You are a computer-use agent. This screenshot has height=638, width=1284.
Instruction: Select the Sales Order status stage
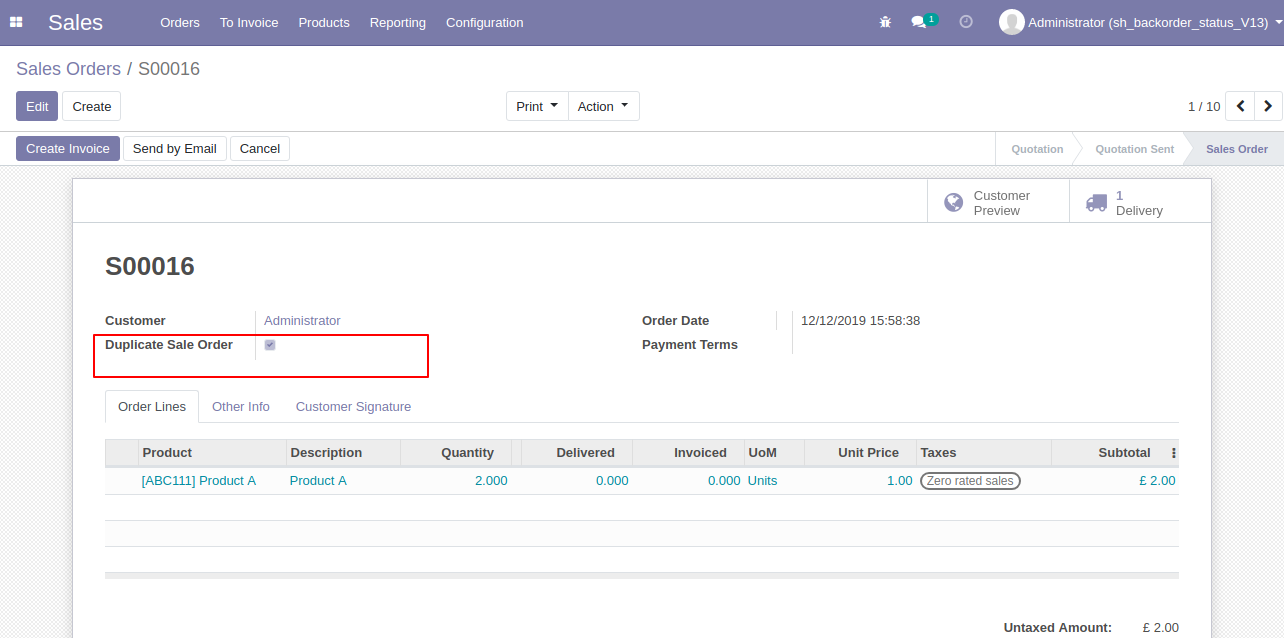click(x=1236, y=149)
